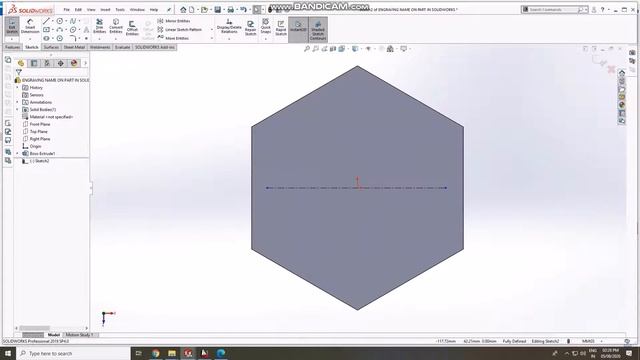Viewport: 640px width, 360px height.
Task: Click the Print icon
Action: [x=231, y=9]
